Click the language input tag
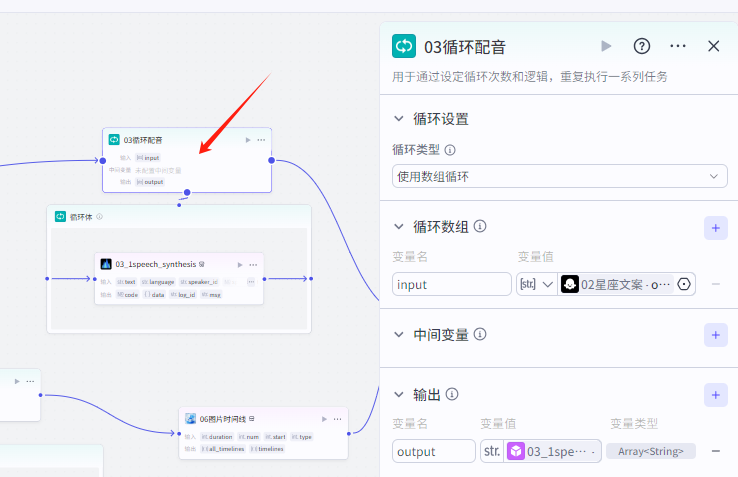 click(x=158, y=282)
